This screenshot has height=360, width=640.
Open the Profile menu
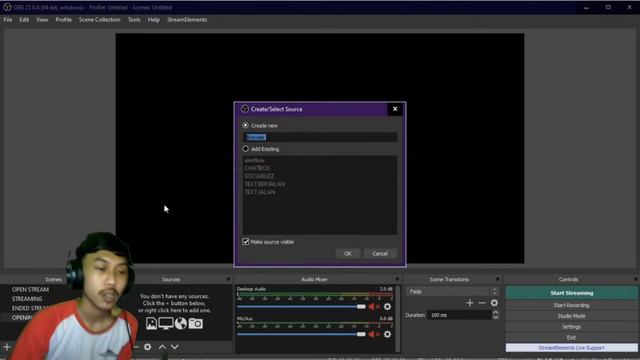tap(63, 20)
